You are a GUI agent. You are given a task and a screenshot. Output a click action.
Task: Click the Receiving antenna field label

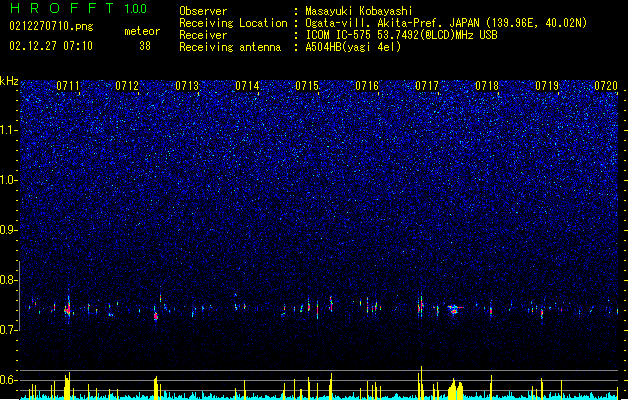(x=230, y=47)
